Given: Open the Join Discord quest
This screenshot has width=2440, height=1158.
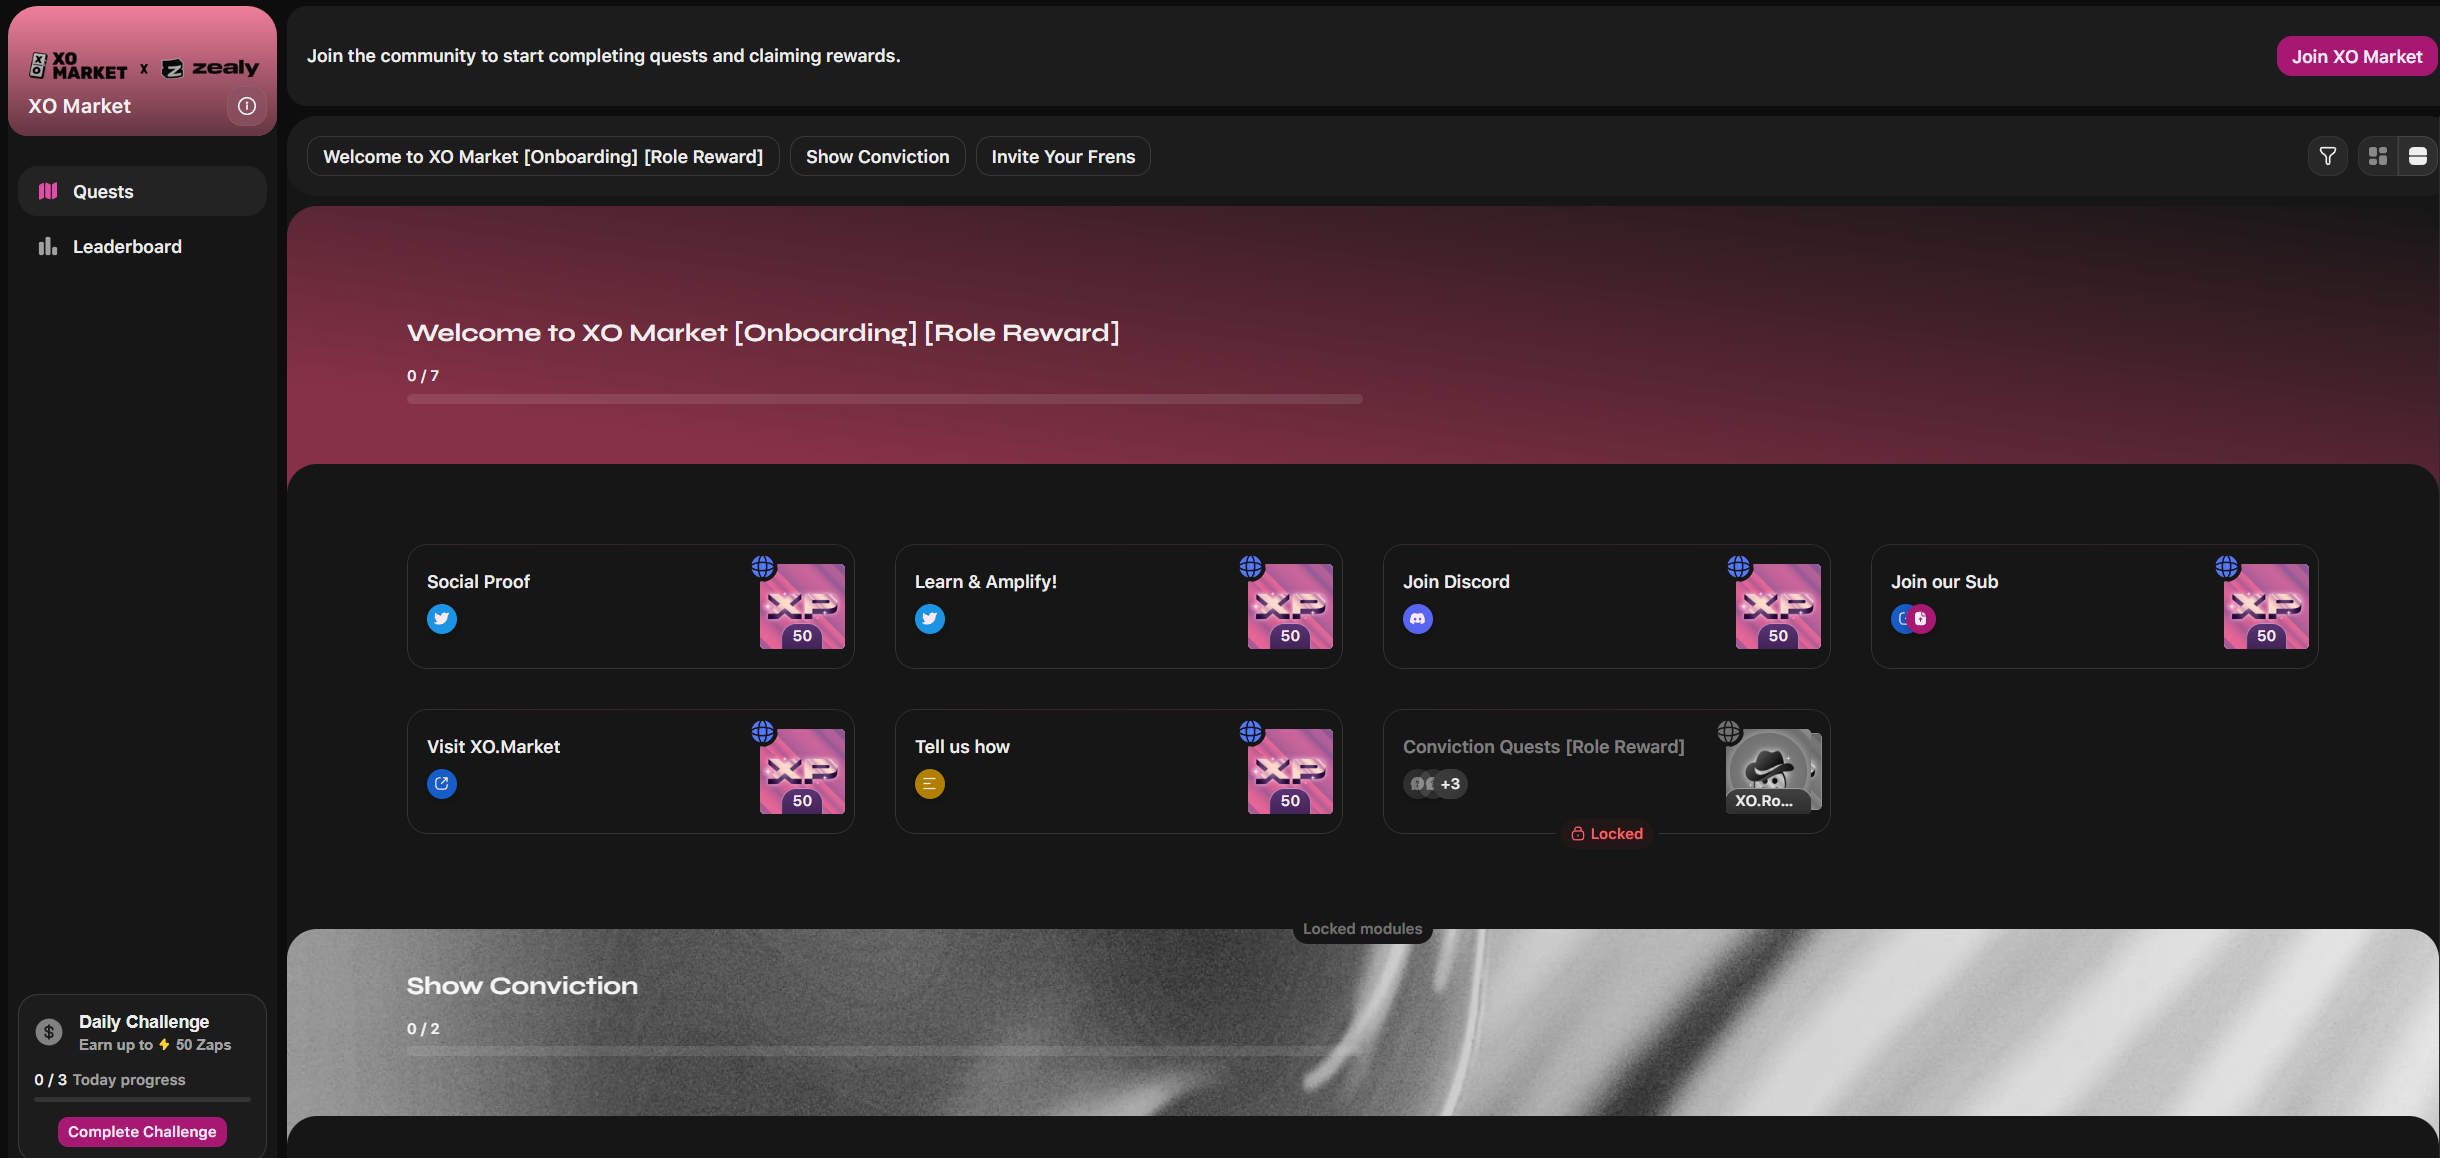Looking at the screenshot, I should click(x=1607, y=606).
